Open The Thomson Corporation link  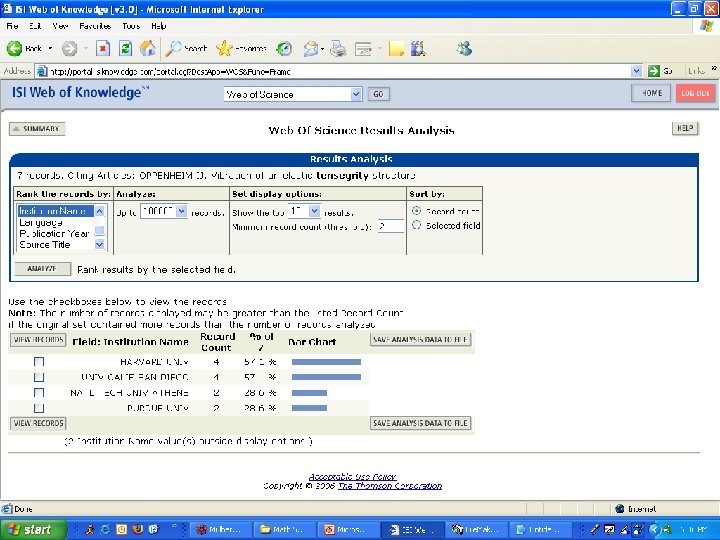(390, 486)
